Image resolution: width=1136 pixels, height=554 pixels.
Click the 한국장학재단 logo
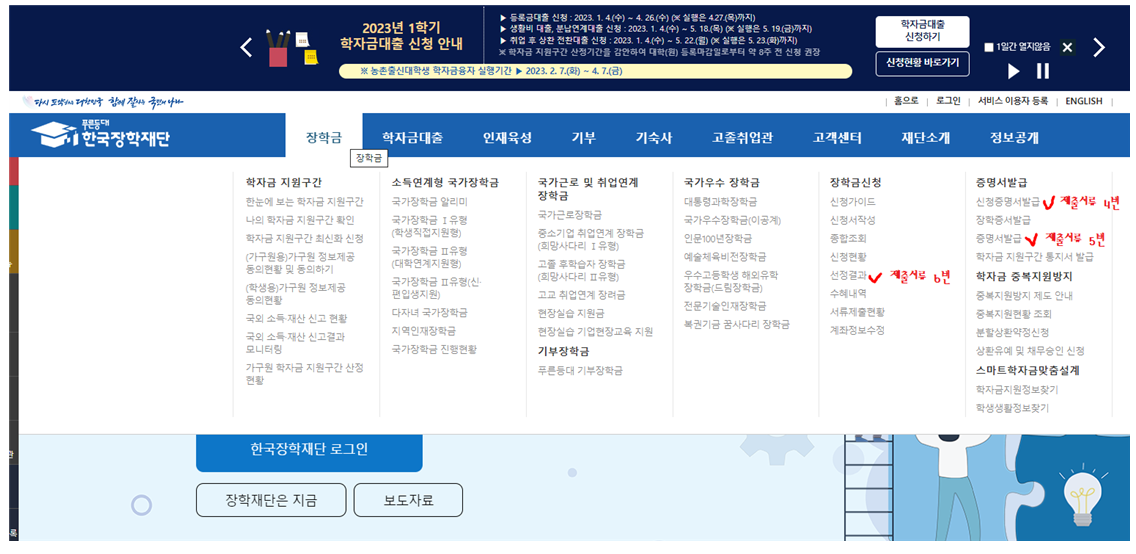tap(101, 135)
